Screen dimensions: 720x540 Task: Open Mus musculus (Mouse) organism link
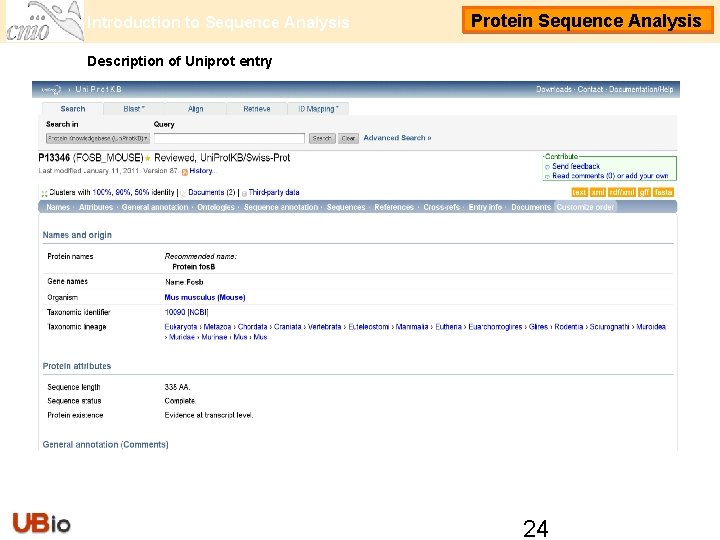click(x=205, y=298)
